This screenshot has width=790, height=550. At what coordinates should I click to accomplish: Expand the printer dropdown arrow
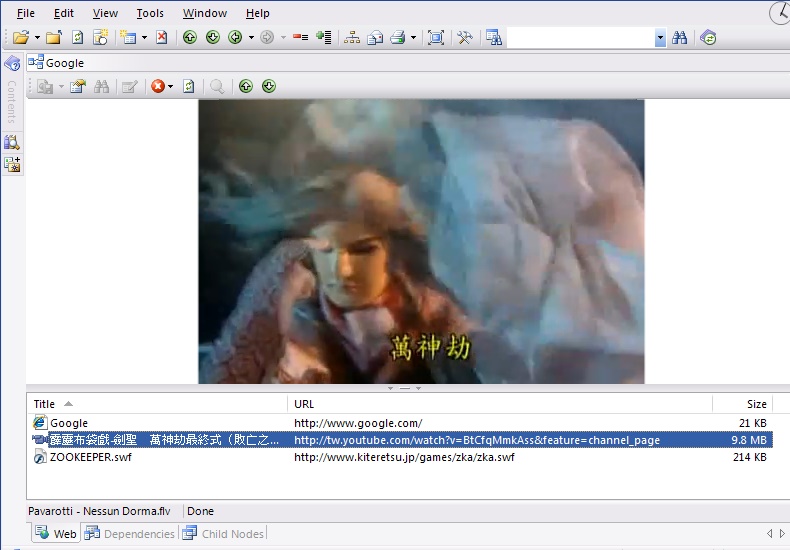coord(413,37)
